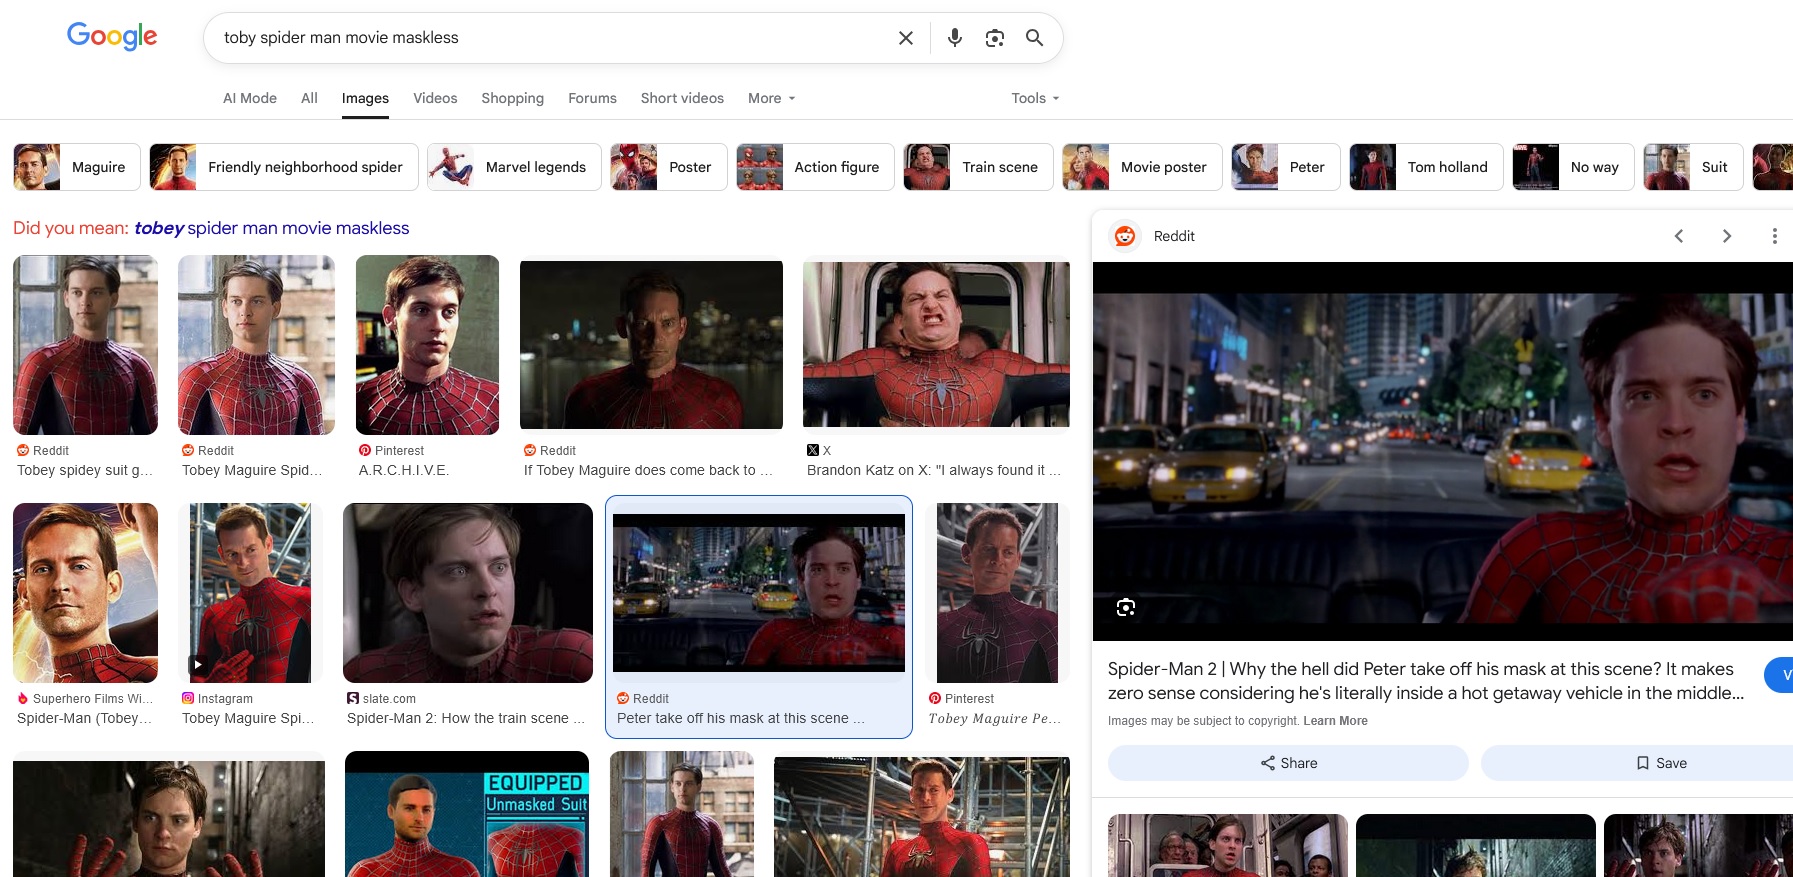Select the Friendly neighborhood spider chip

tap(284, 167)
